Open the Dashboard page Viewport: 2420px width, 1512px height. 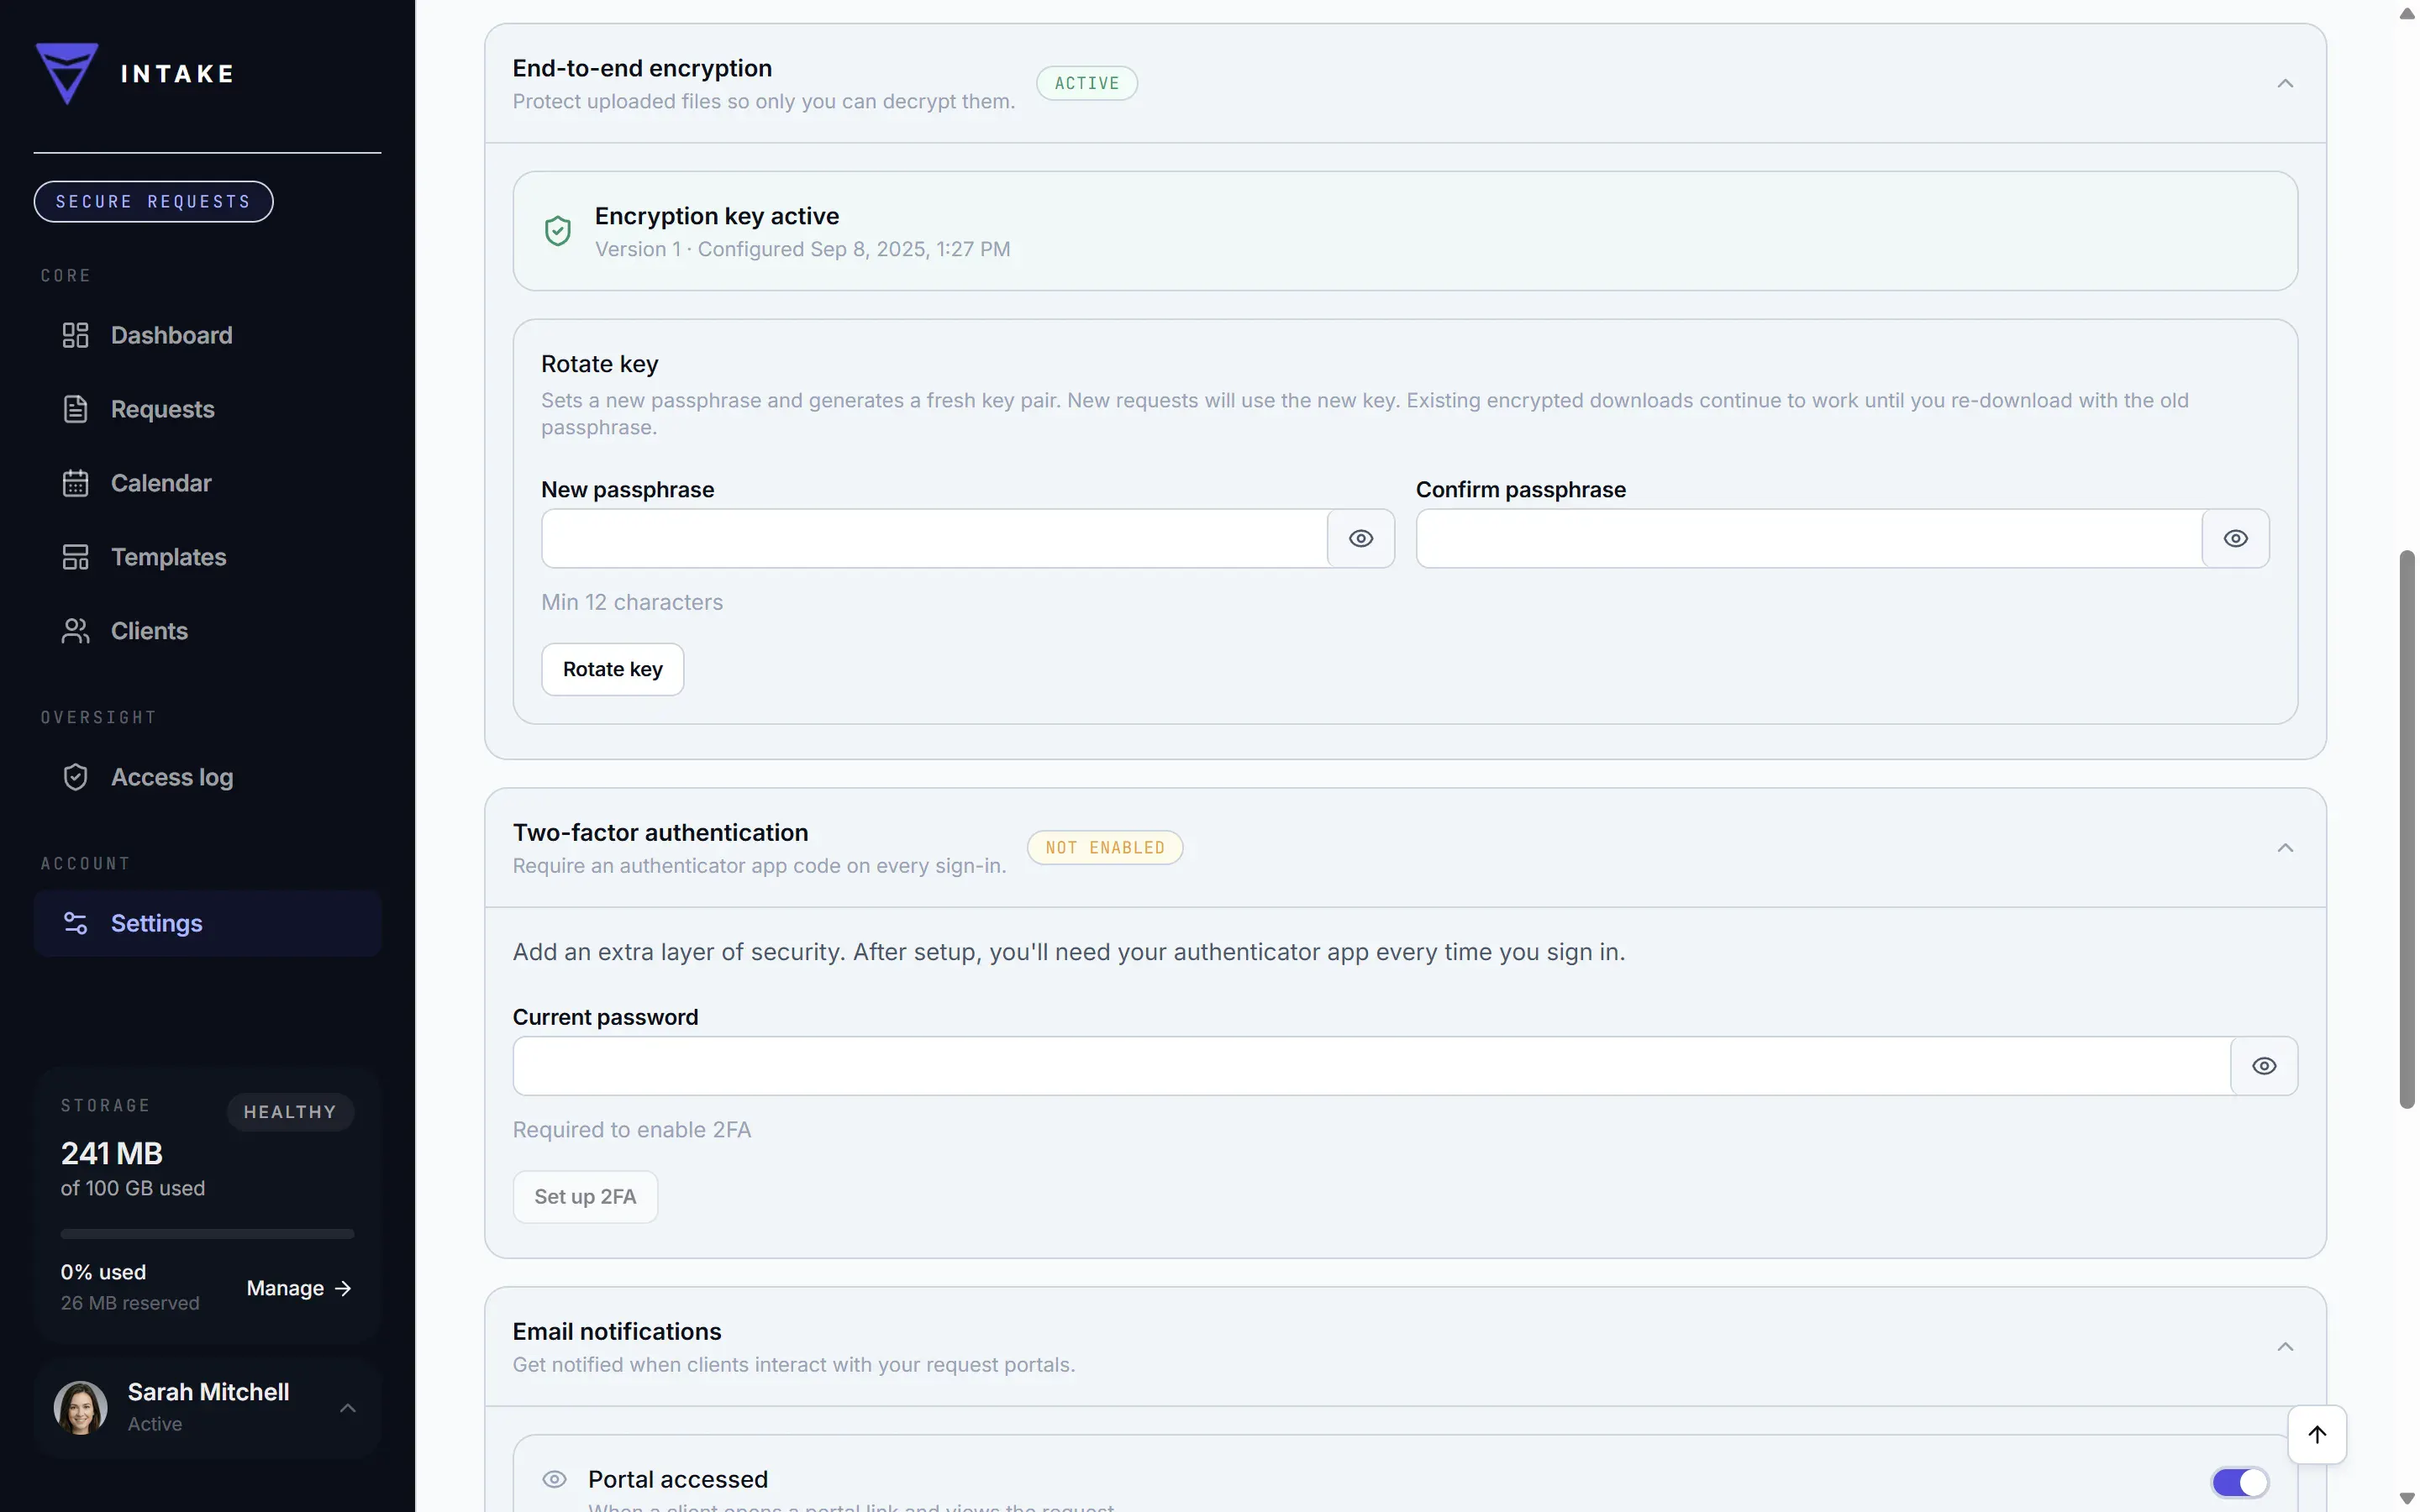click(x=207, y=335)
